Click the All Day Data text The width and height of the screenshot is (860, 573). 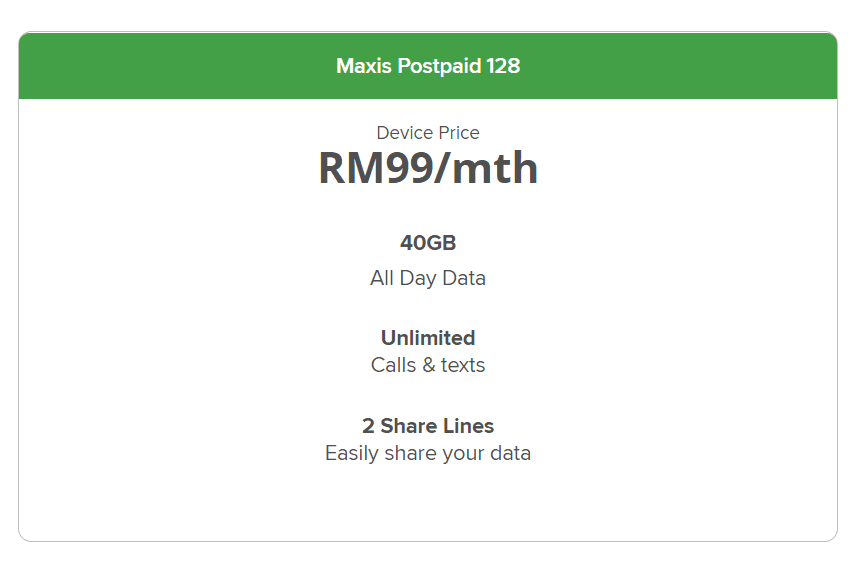(428, 278)
